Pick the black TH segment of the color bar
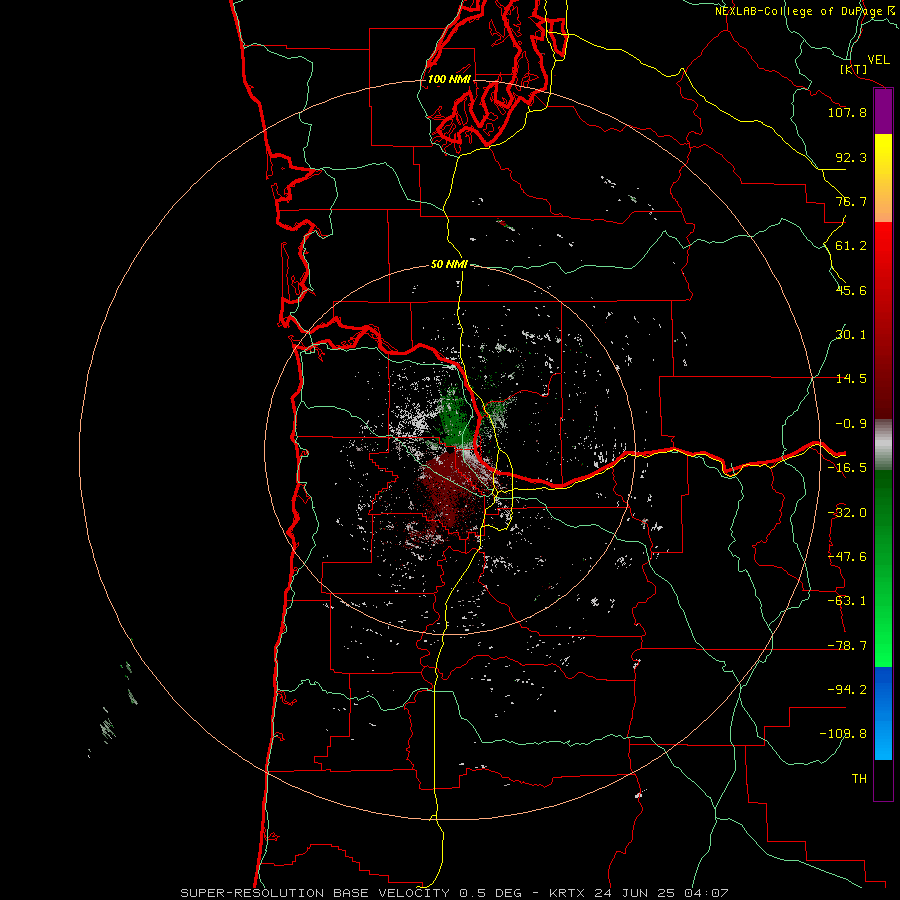This screenshot has height=900, width=900. tap(883, 779)
